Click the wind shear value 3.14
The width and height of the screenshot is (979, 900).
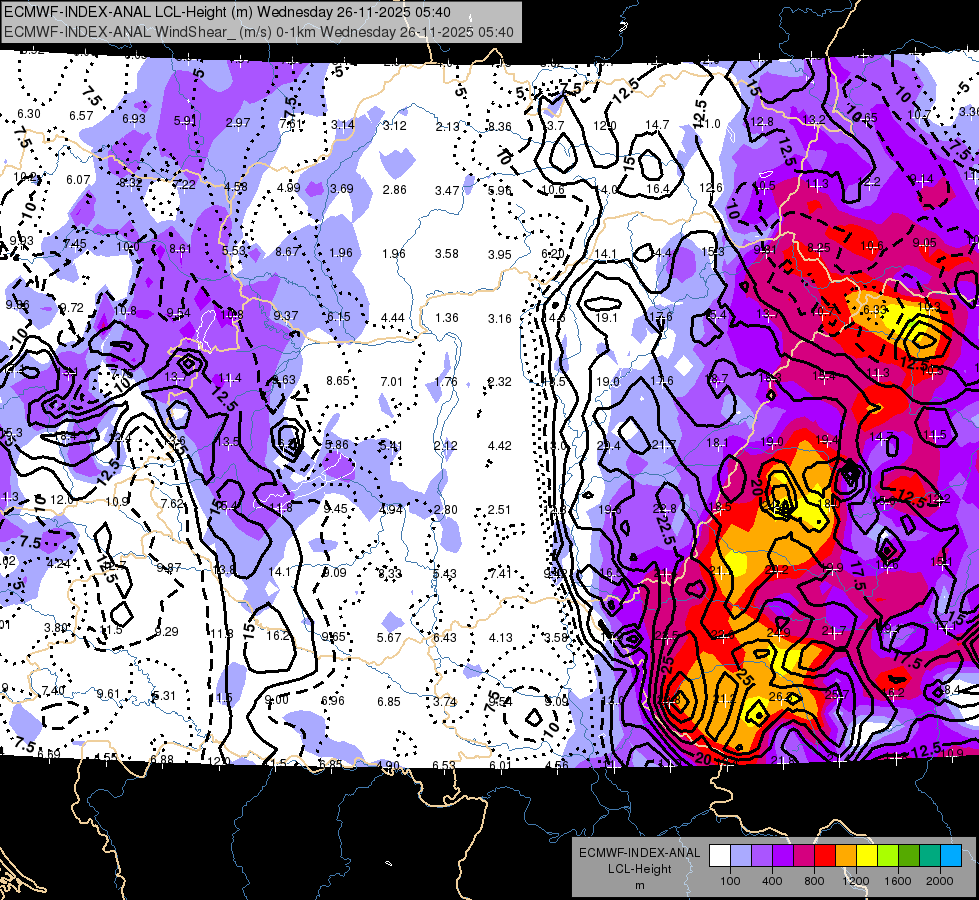tap(343, 124)
